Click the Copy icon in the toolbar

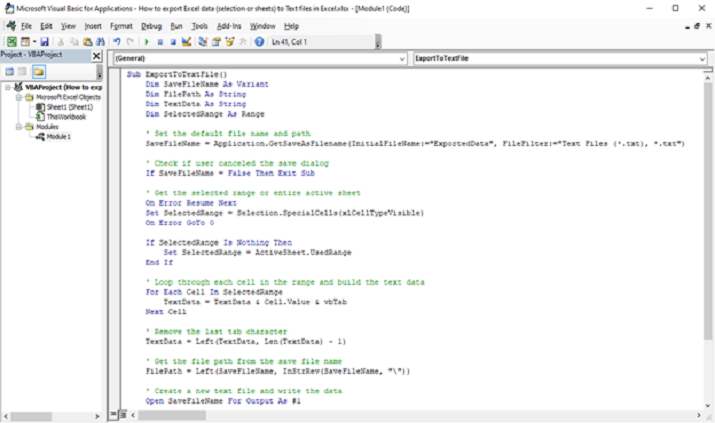click(x=74, y=42)
